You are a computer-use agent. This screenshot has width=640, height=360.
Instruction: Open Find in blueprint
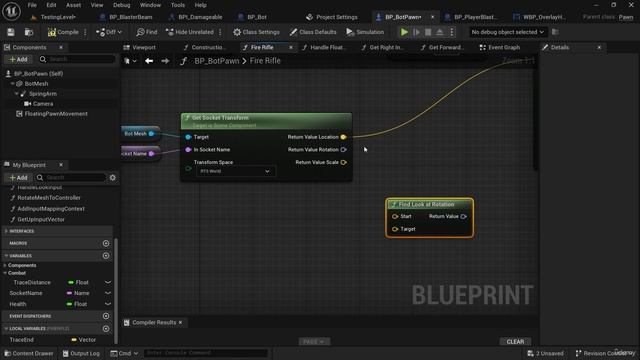147,32
